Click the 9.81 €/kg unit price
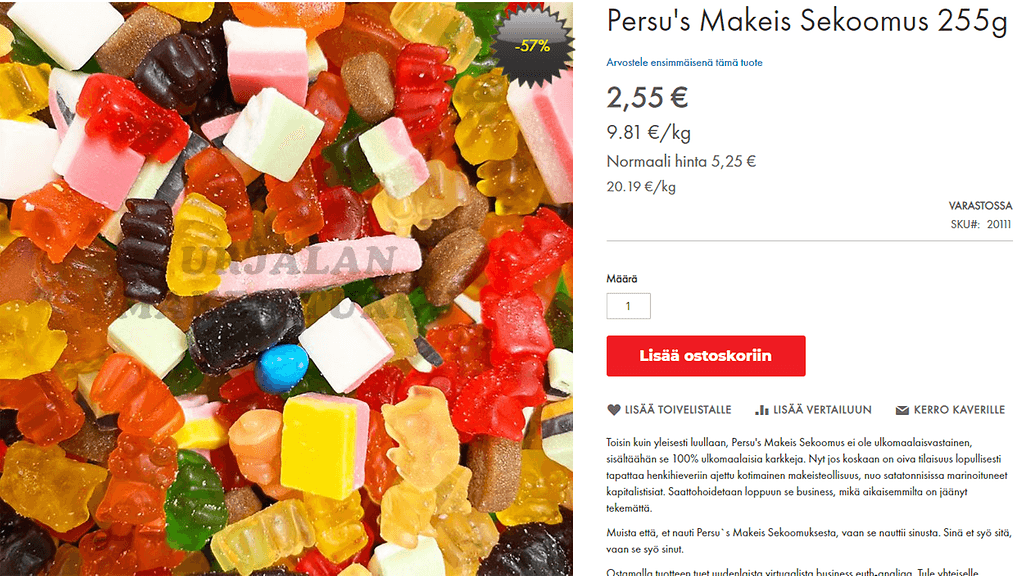 click(x=648, y=133)
